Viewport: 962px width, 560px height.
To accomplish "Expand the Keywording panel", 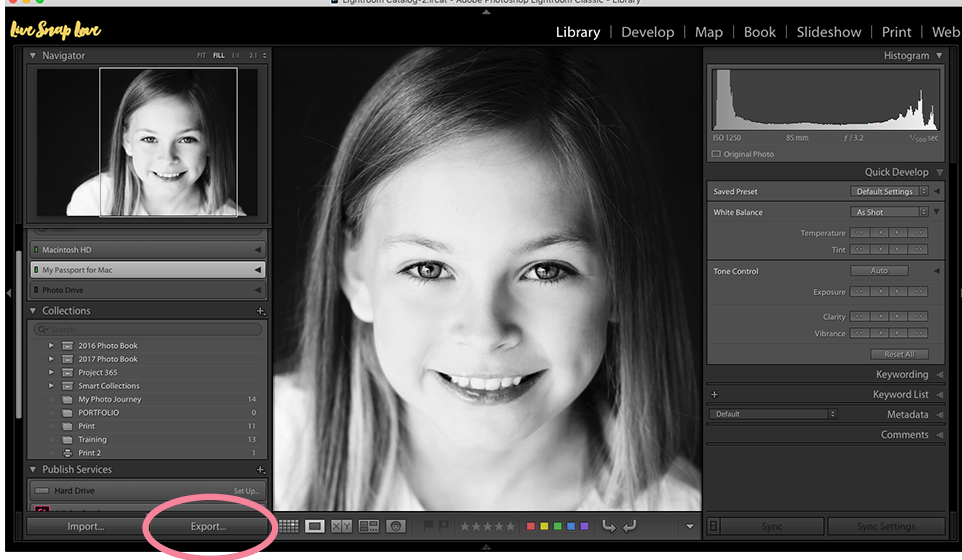I will [x=939, y=374].
